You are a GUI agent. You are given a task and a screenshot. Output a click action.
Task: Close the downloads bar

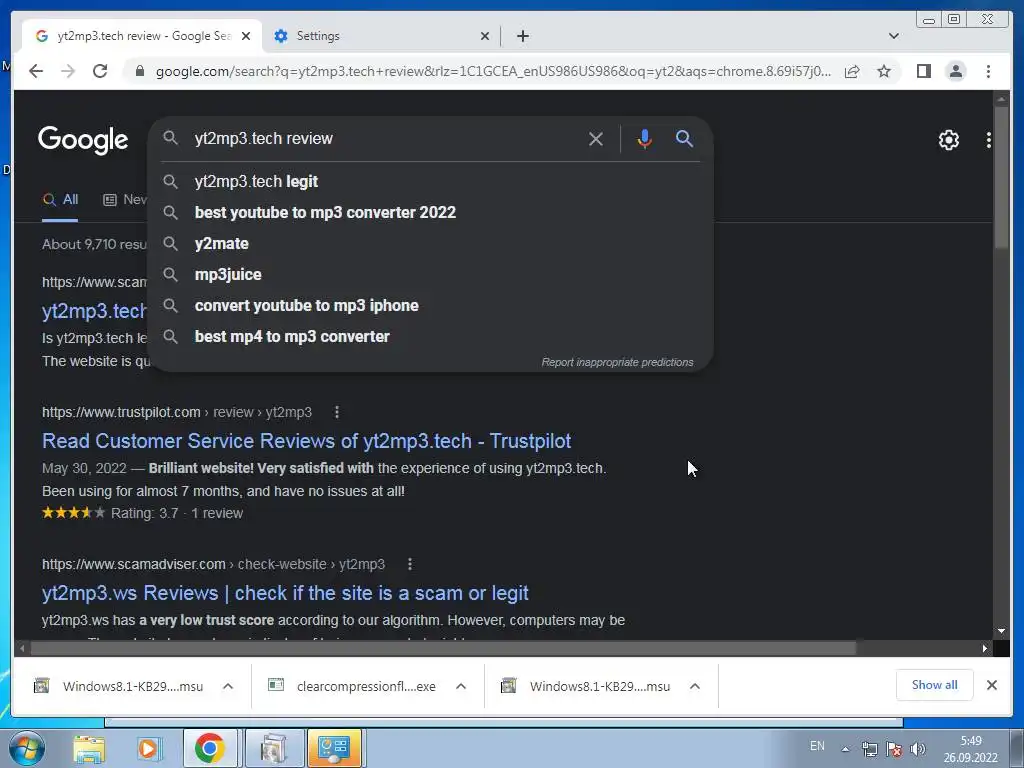(991, 685)
